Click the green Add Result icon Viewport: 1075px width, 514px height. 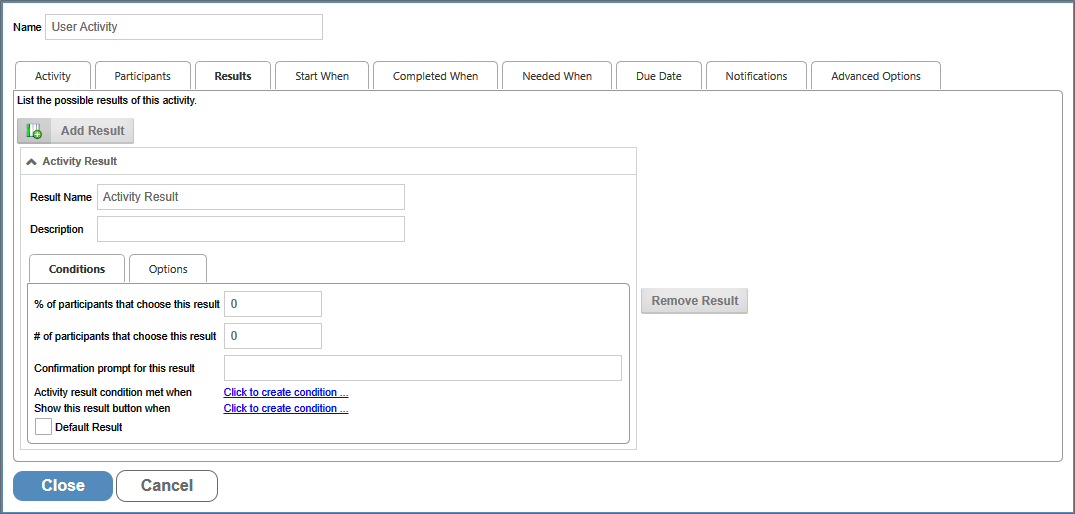[34, 131]
